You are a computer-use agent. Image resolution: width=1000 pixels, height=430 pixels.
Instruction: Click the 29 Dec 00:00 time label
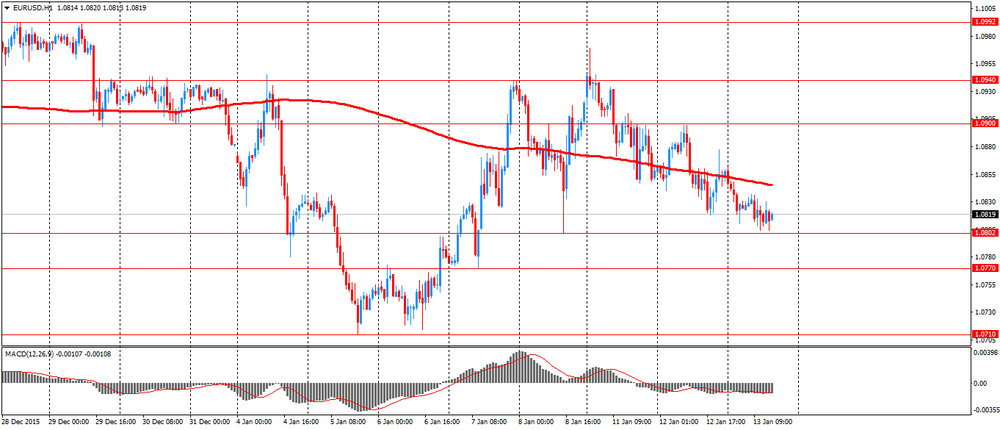(x=68, y=422)
